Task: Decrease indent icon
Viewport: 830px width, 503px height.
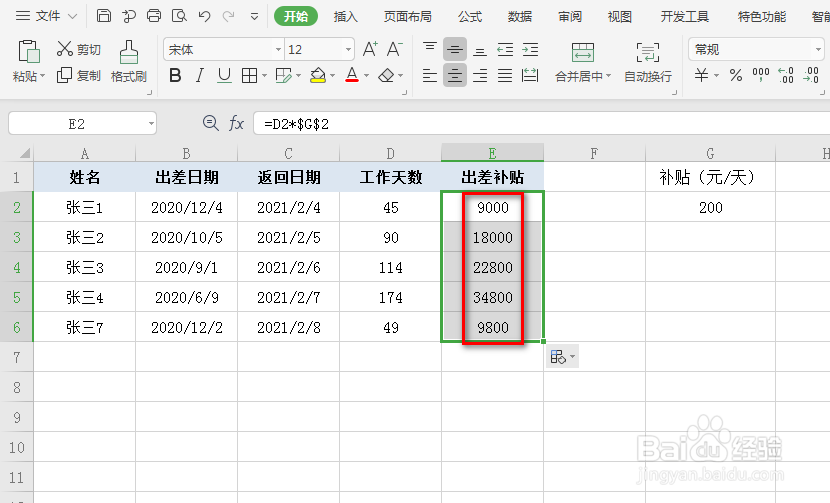Action: pyautogui.click(x=505, y=49)
